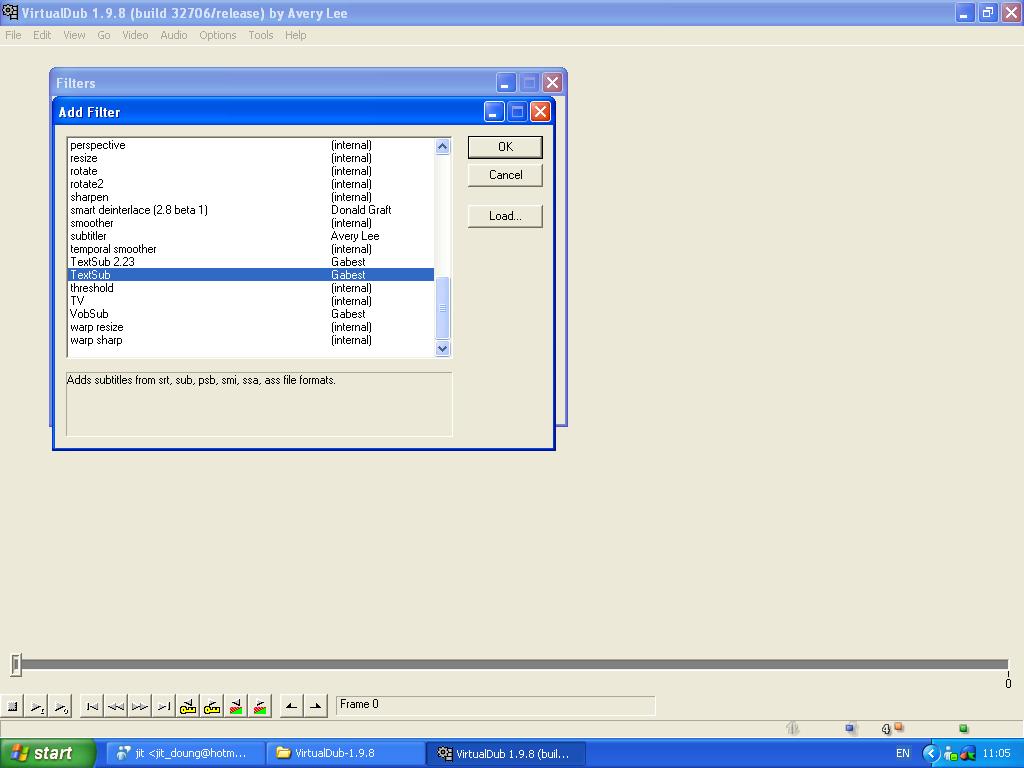Close the Add Filter dialog

click(540, 112)
